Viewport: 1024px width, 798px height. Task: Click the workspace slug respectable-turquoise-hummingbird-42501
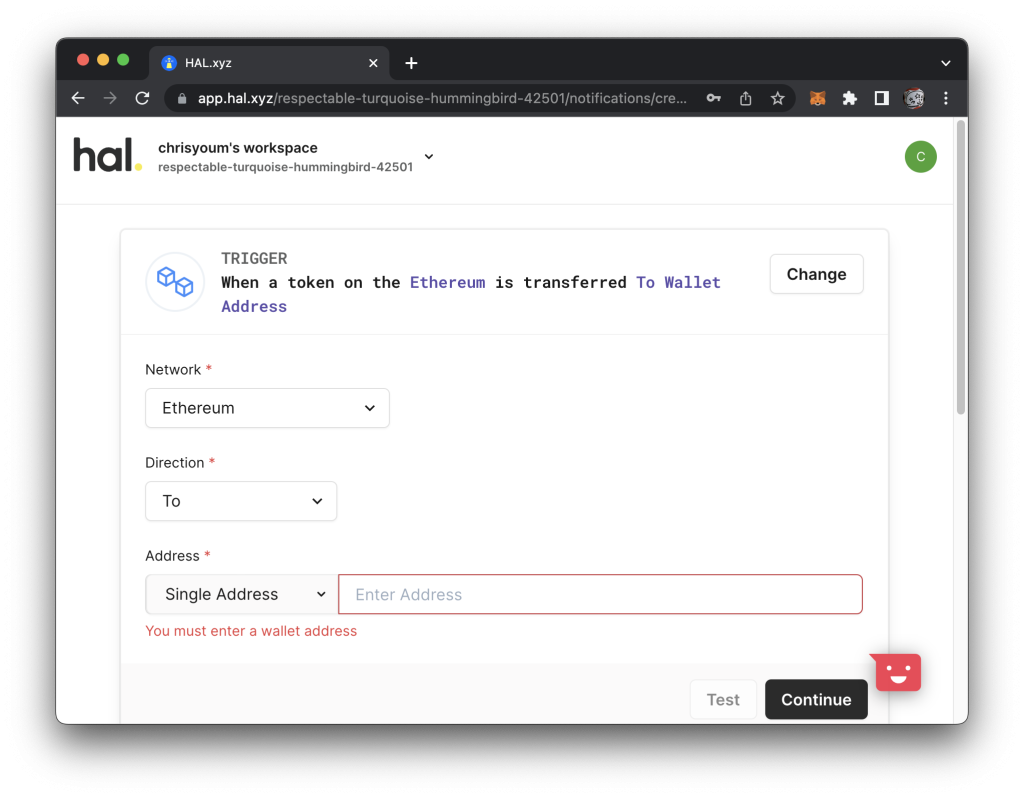285,167
